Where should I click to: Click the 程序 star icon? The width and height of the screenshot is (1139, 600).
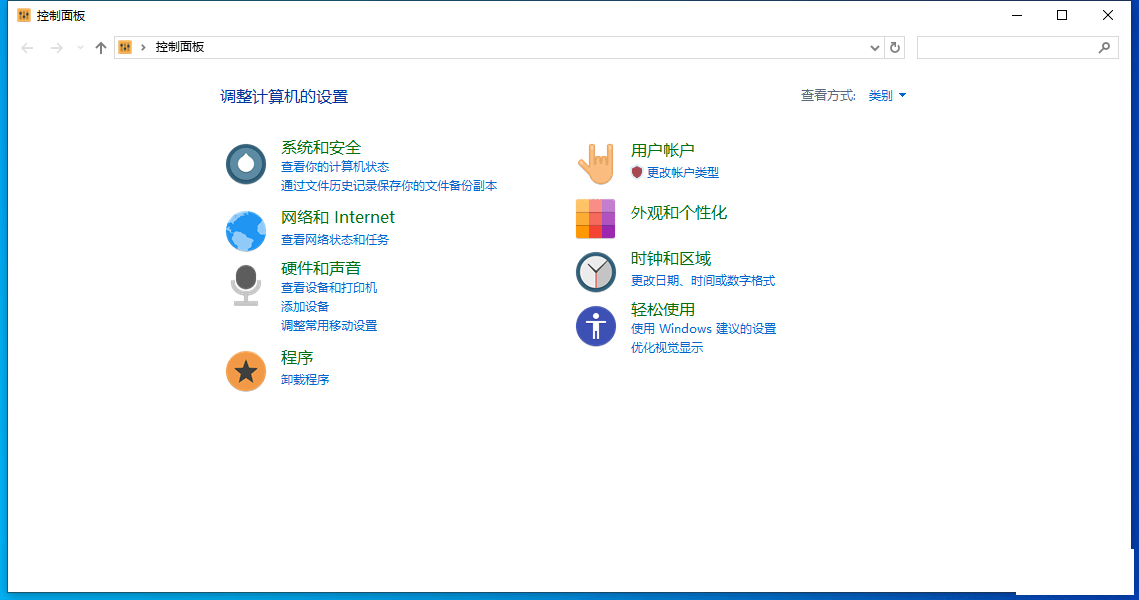[x=246, y=372]
